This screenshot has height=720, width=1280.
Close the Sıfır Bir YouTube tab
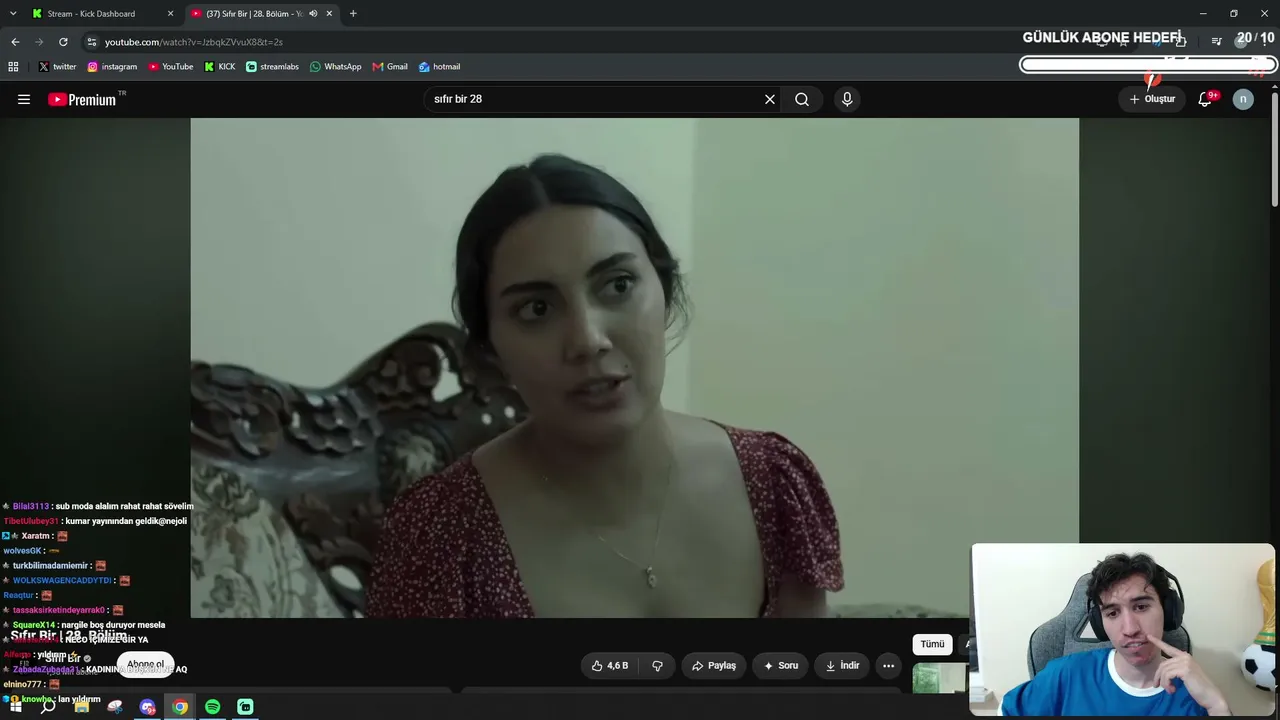pos(329,14)
